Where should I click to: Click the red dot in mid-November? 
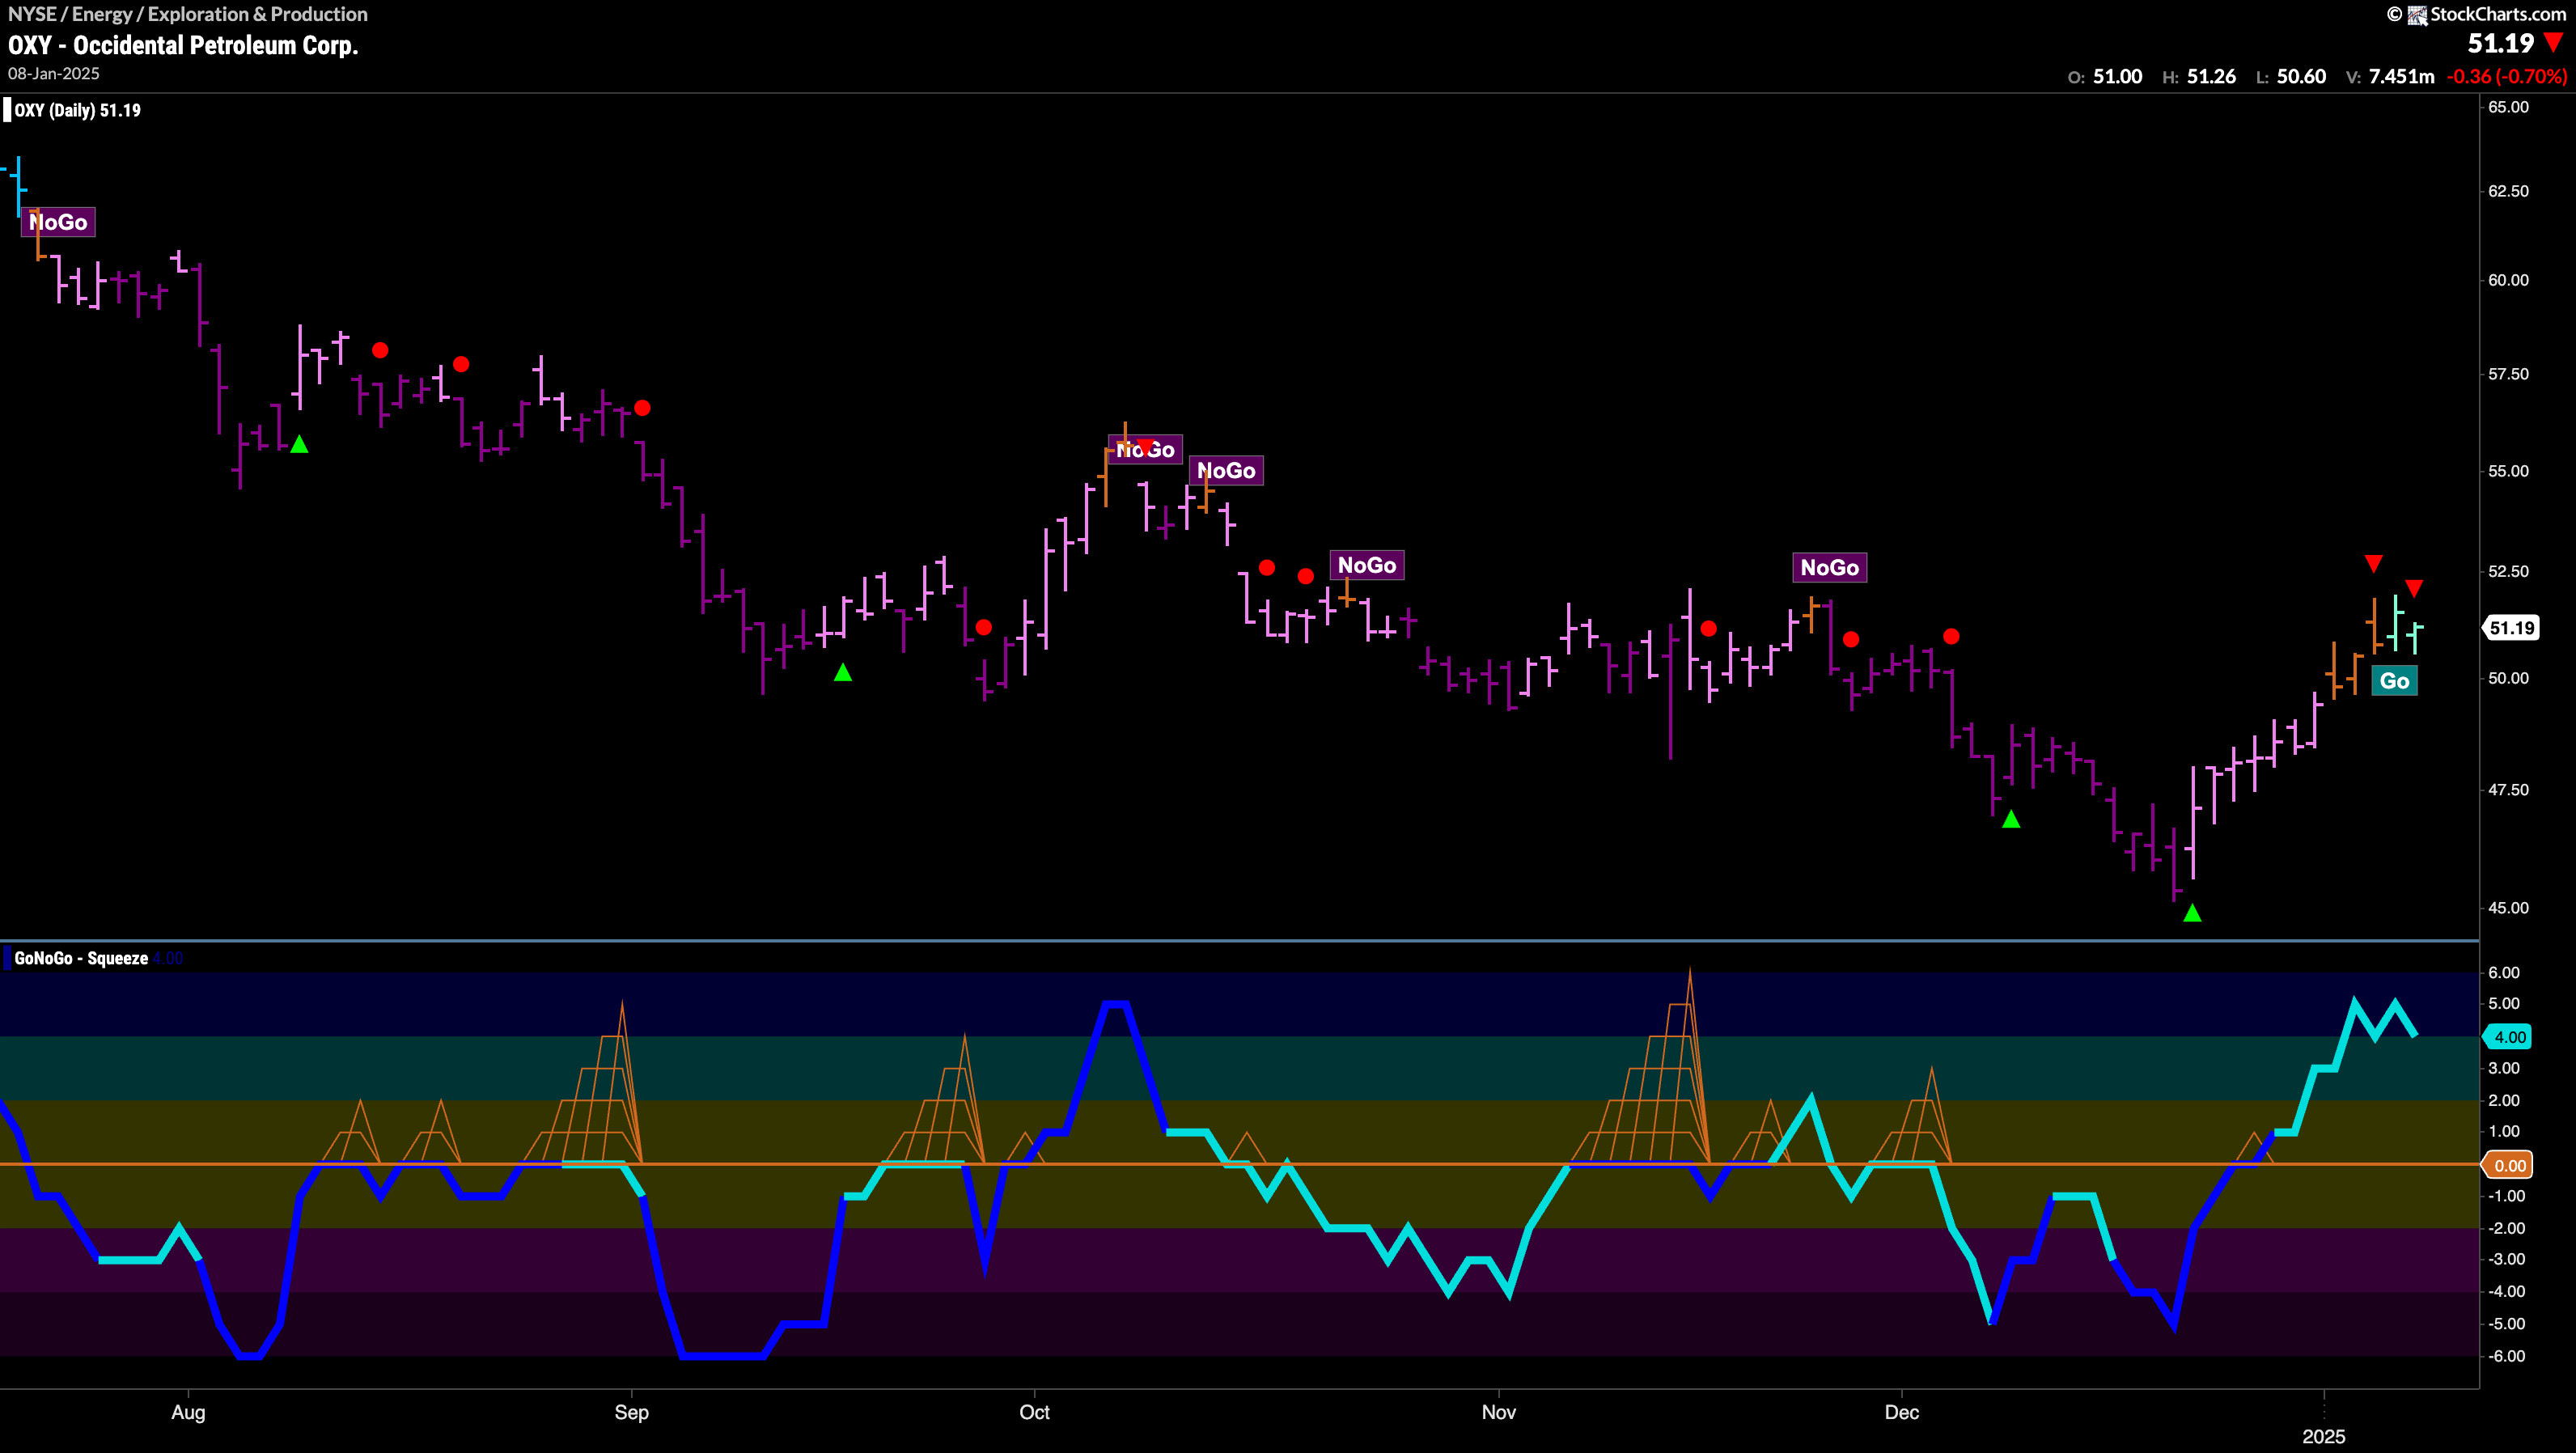point(1709,628)
